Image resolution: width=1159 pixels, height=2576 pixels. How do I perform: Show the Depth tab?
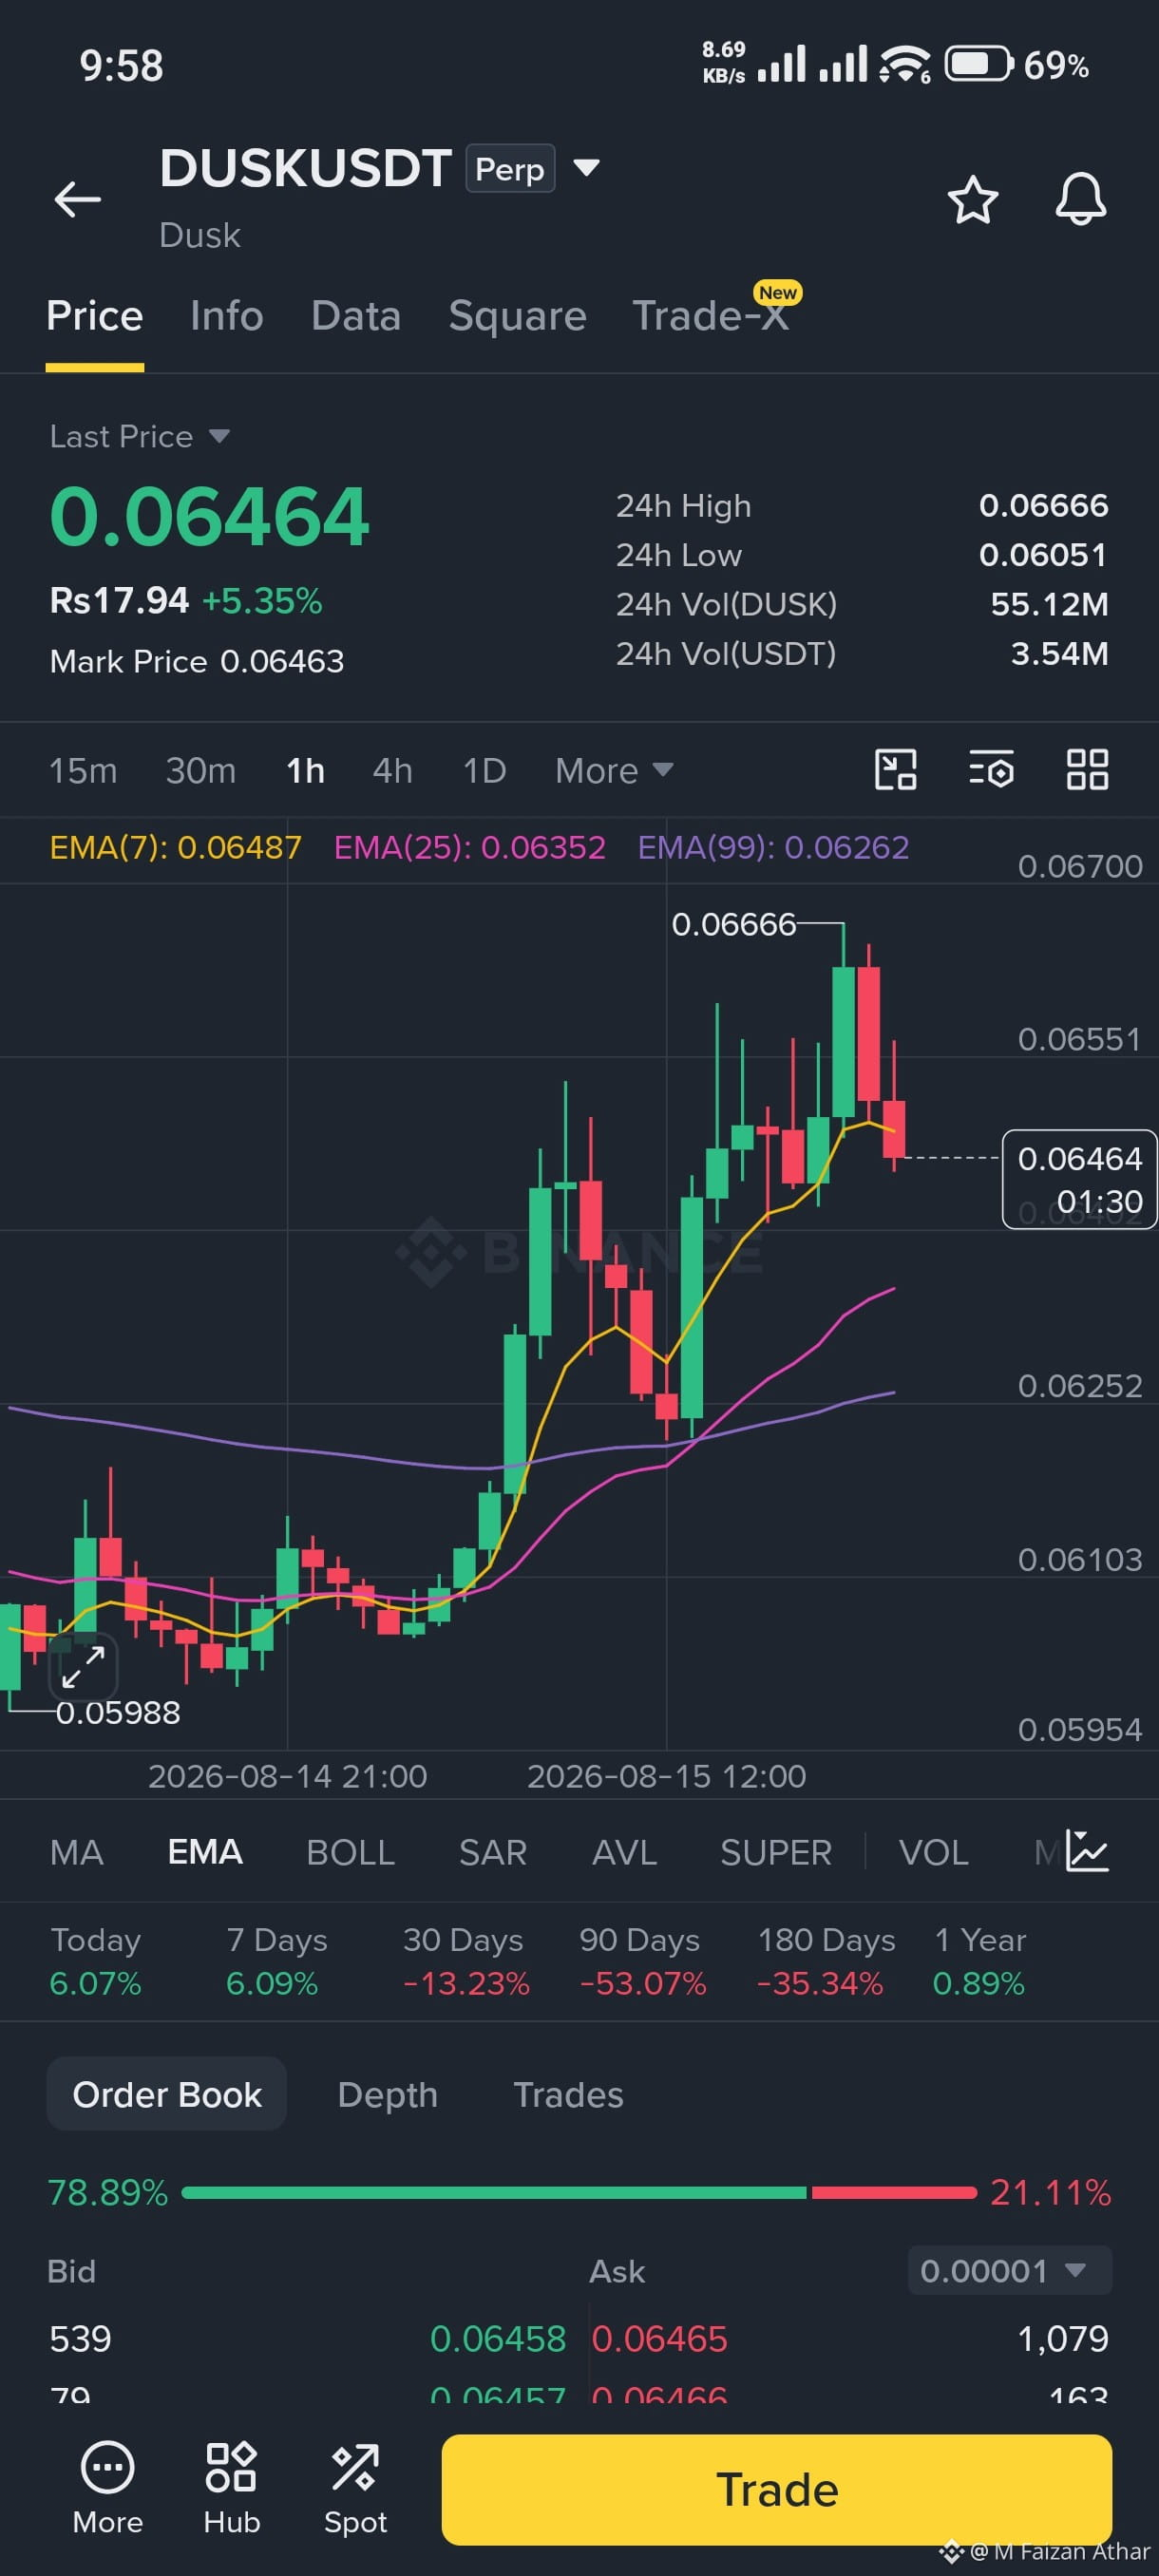click(388, 2094)
